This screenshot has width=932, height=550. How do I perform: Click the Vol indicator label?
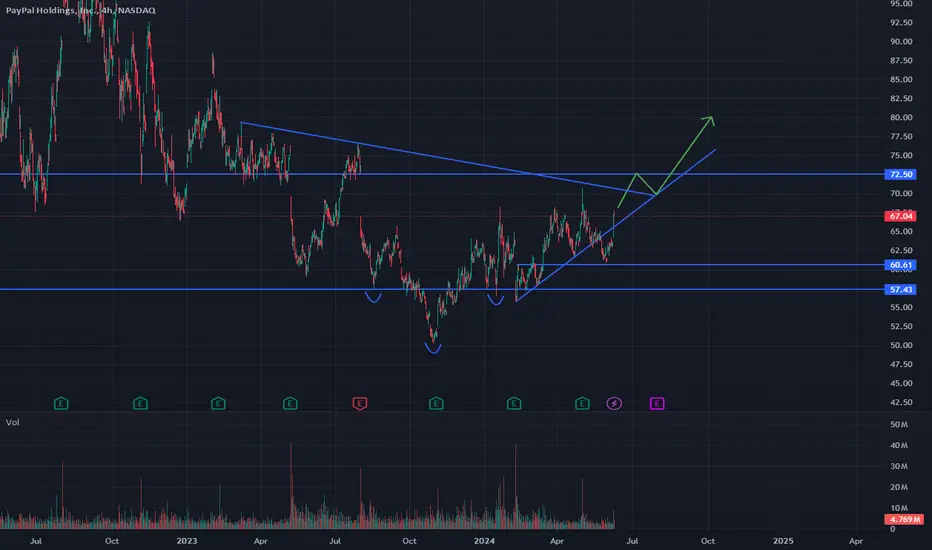click(12, 422)
